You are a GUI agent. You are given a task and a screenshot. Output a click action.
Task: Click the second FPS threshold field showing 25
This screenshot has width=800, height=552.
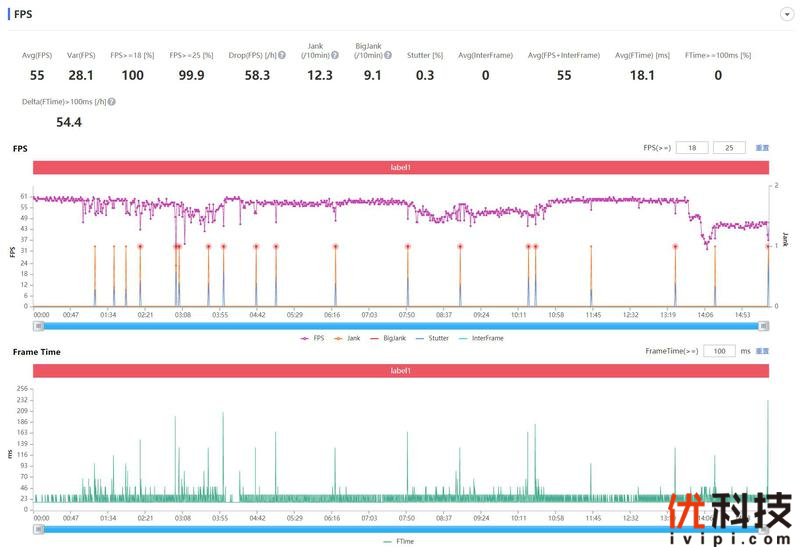729,148
